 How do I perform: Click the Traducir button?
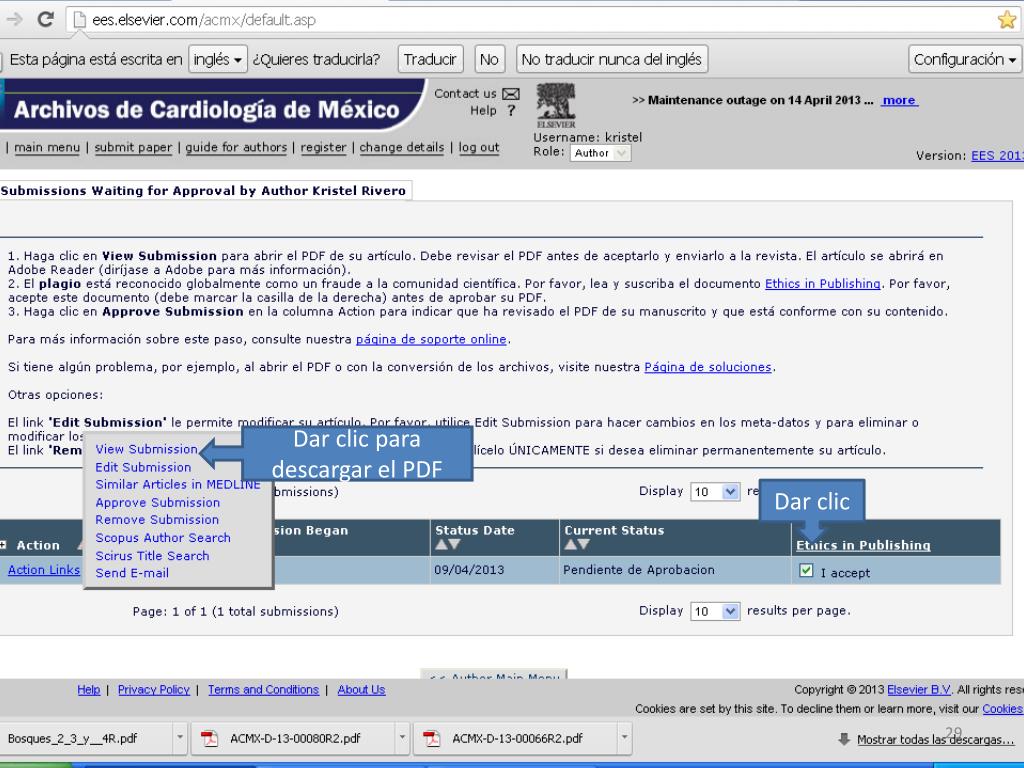(x=430, y=59)
